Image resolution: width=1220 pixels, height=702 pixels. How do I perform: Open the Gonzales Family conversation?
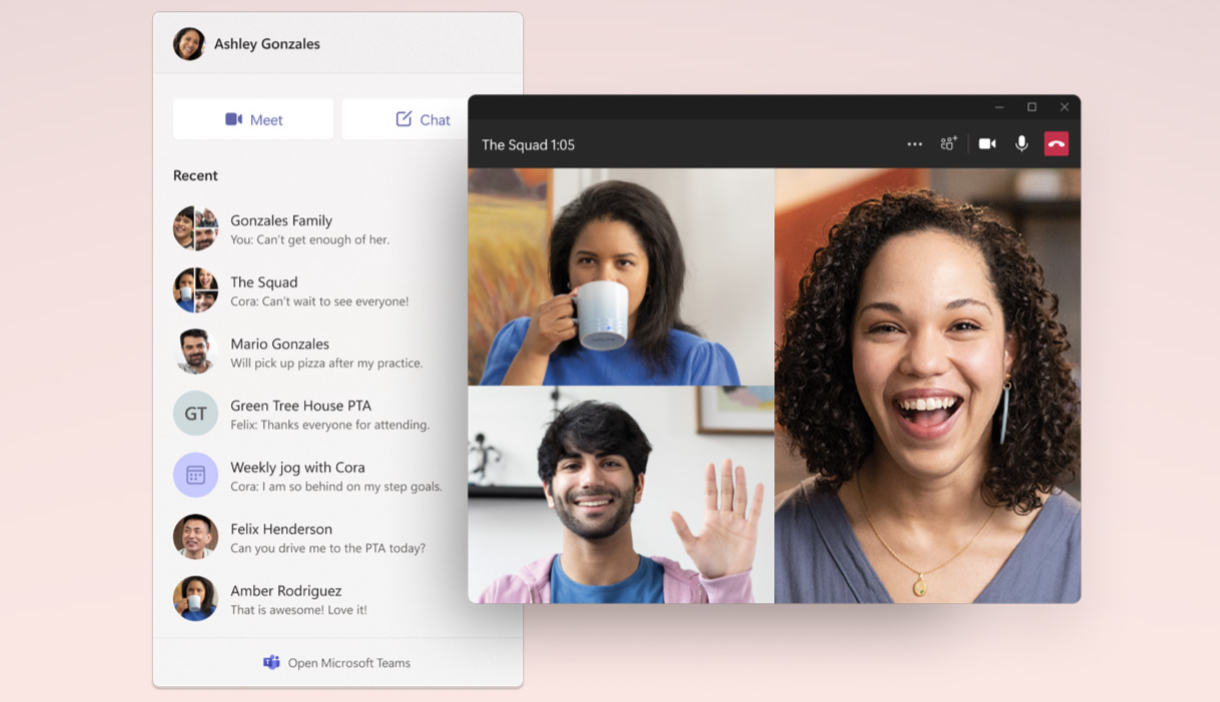click(x=281, y=229)
